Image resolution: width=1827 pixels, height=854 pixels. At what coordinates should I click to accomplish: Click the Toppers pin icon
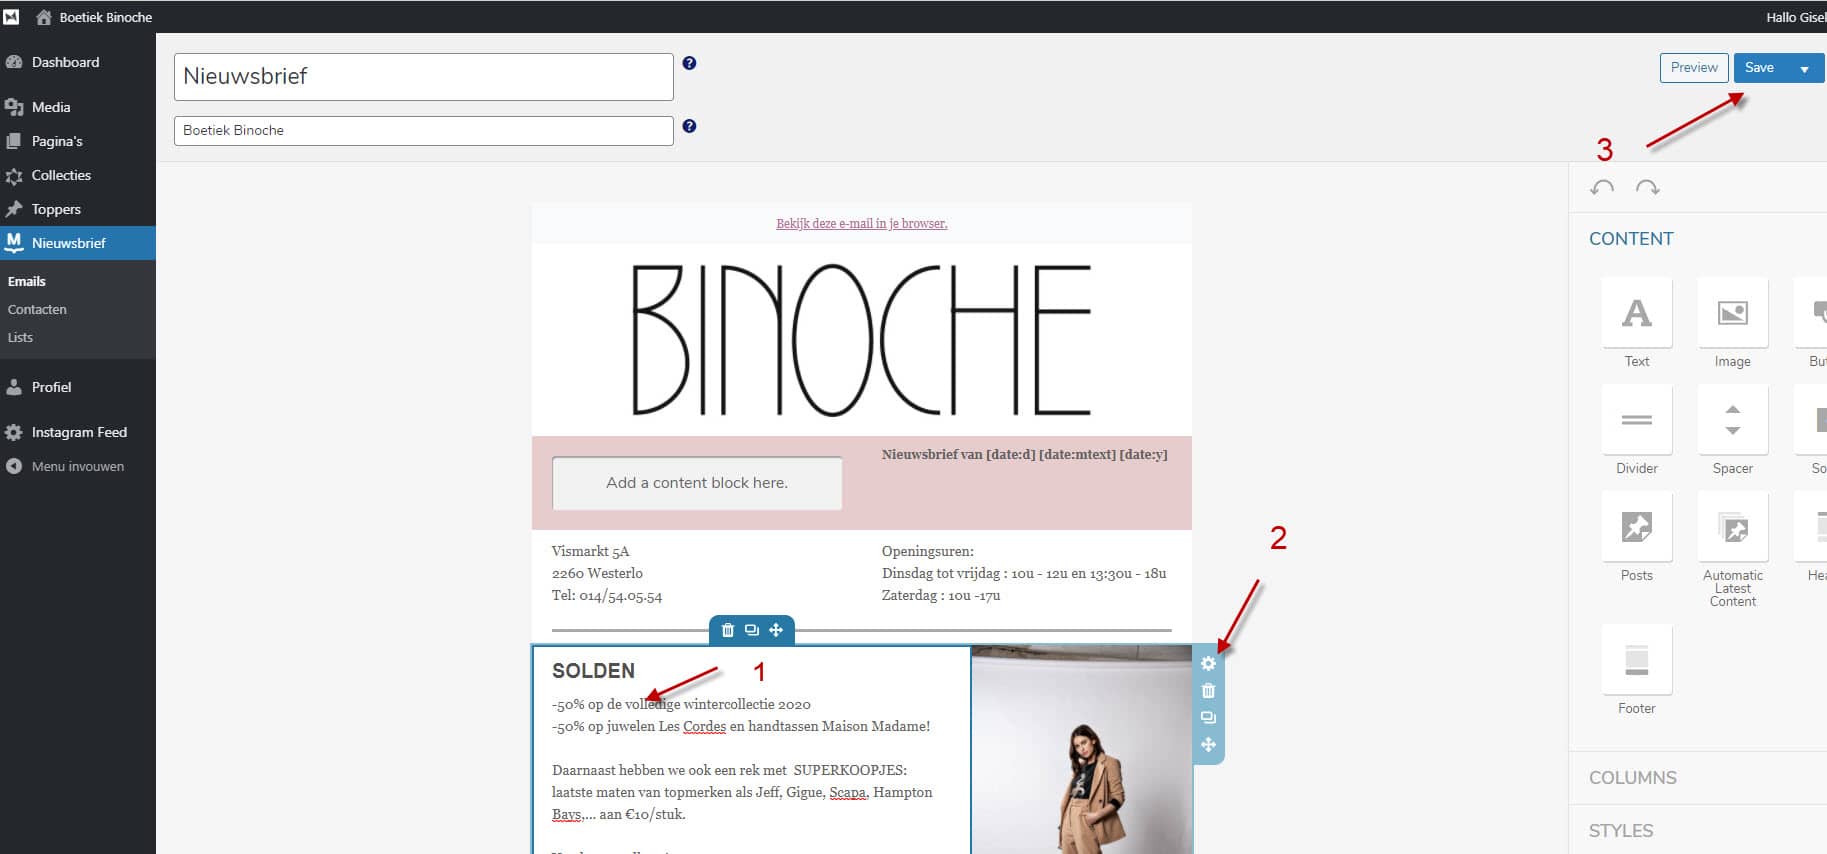point(14,209)
